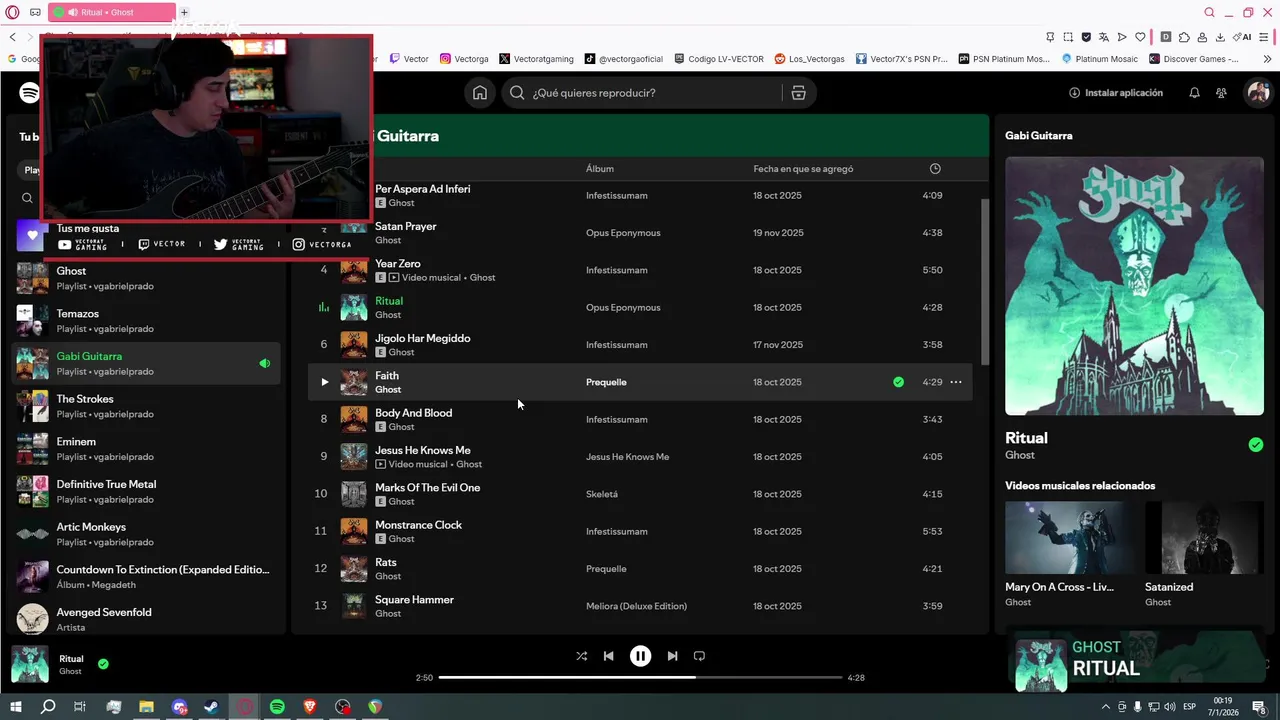Open Steam from the Windows taskbar
The width and height of the screenshot is (1280, 720).
212,707
